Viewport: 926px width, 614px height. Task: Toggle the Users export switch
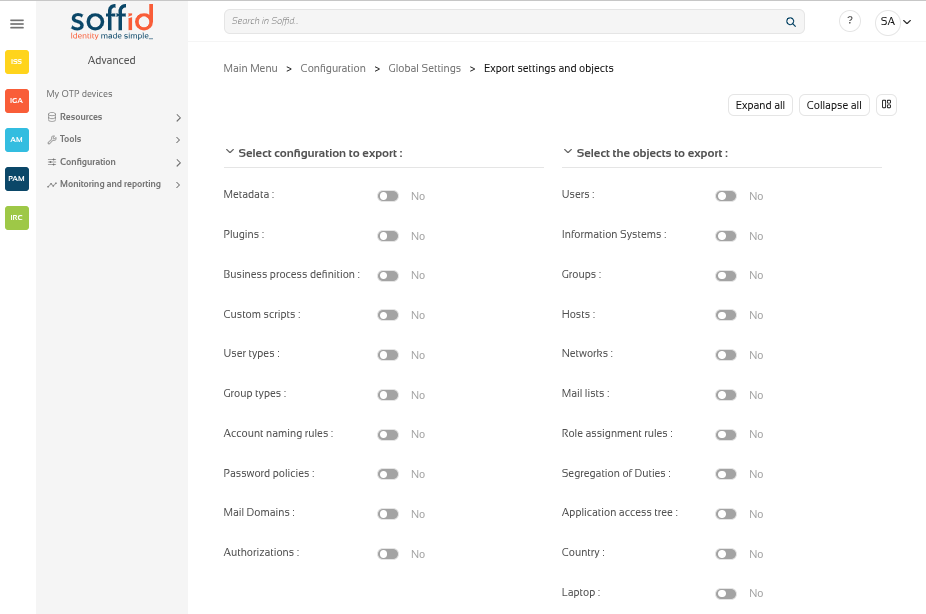(x=726, y=196)
